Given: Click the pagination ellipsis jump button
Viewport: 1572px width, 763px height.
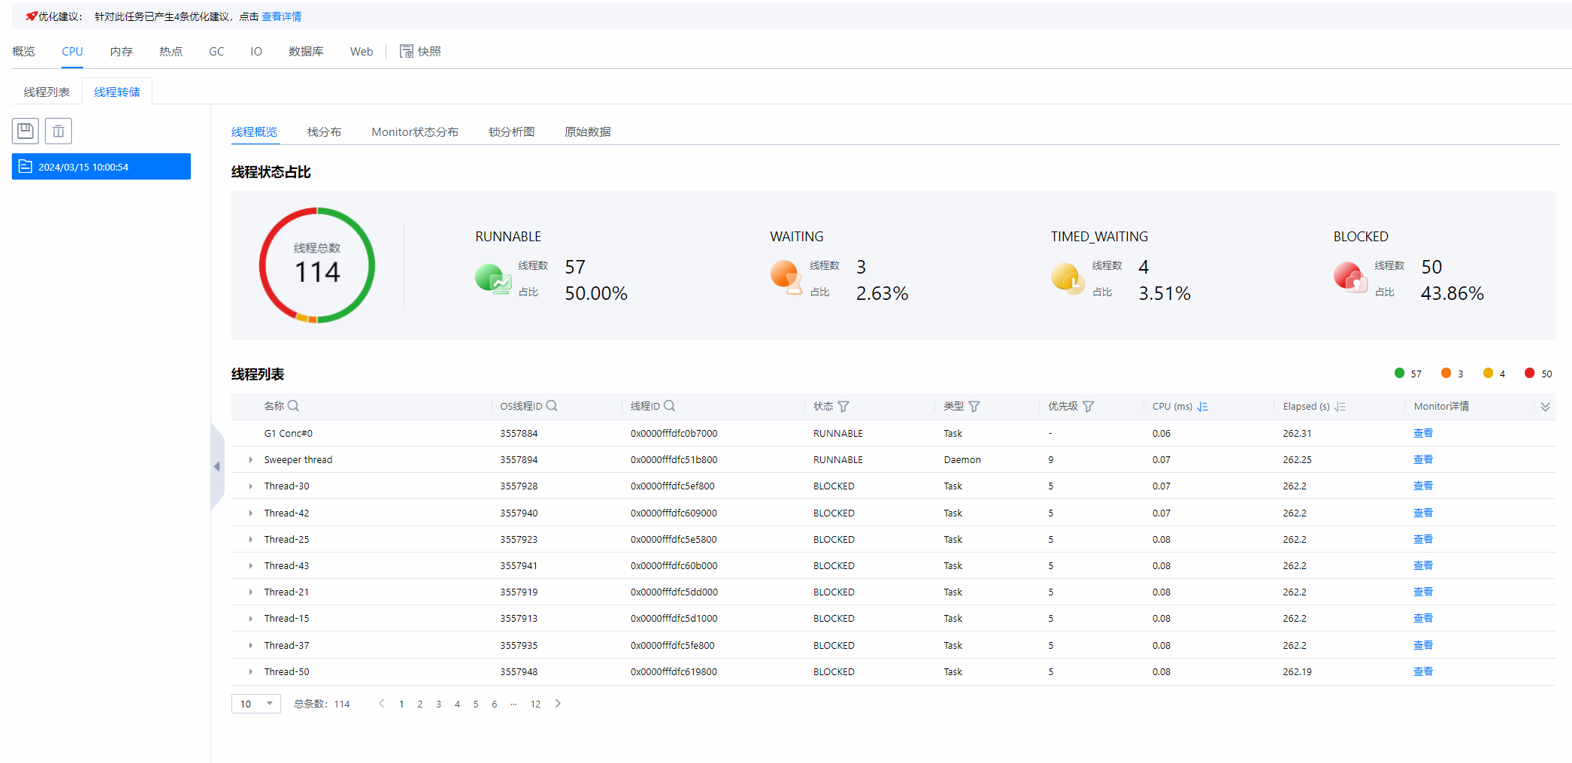Looking at the screenshot, I should pyautogui.click(x=513, y=704).
